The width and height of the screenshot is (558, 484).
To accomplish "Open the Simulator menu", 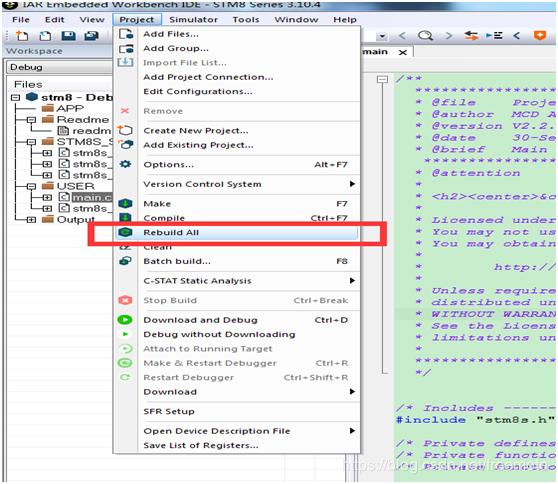I will click(193, 20).
